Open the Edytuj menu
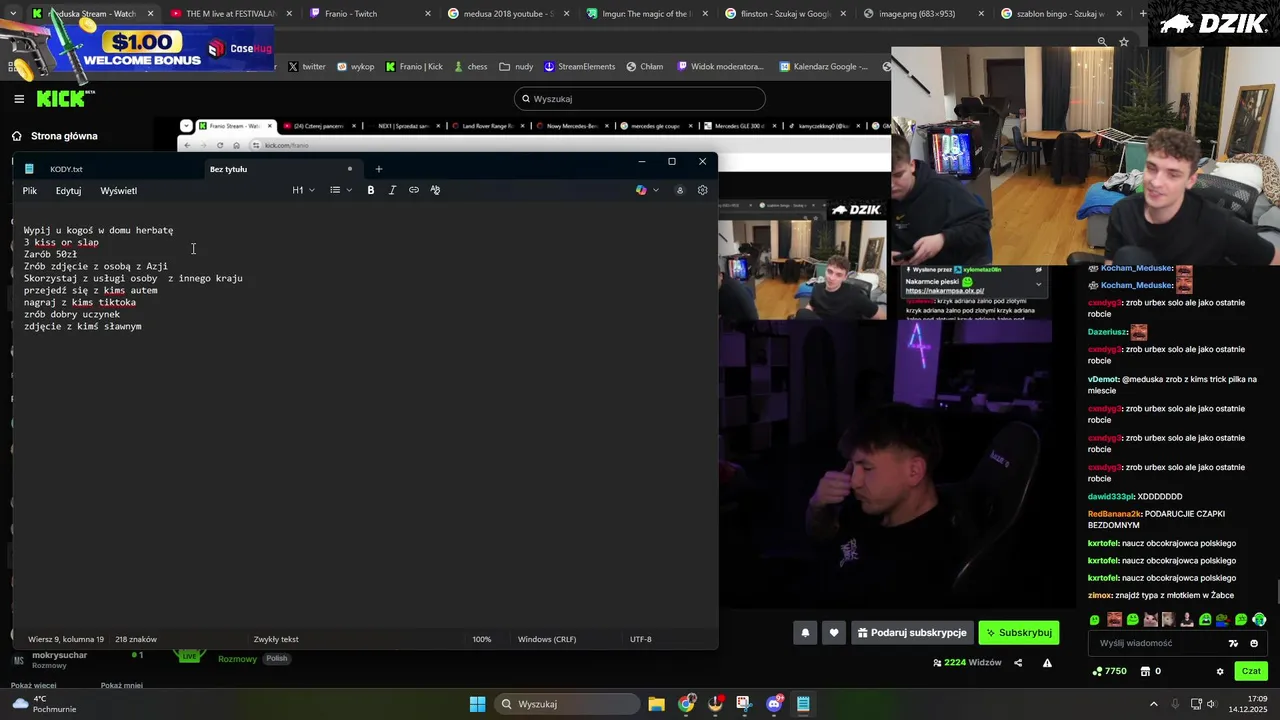The height and width of the screenshot is (720, 1280). [x=68, y=190]
